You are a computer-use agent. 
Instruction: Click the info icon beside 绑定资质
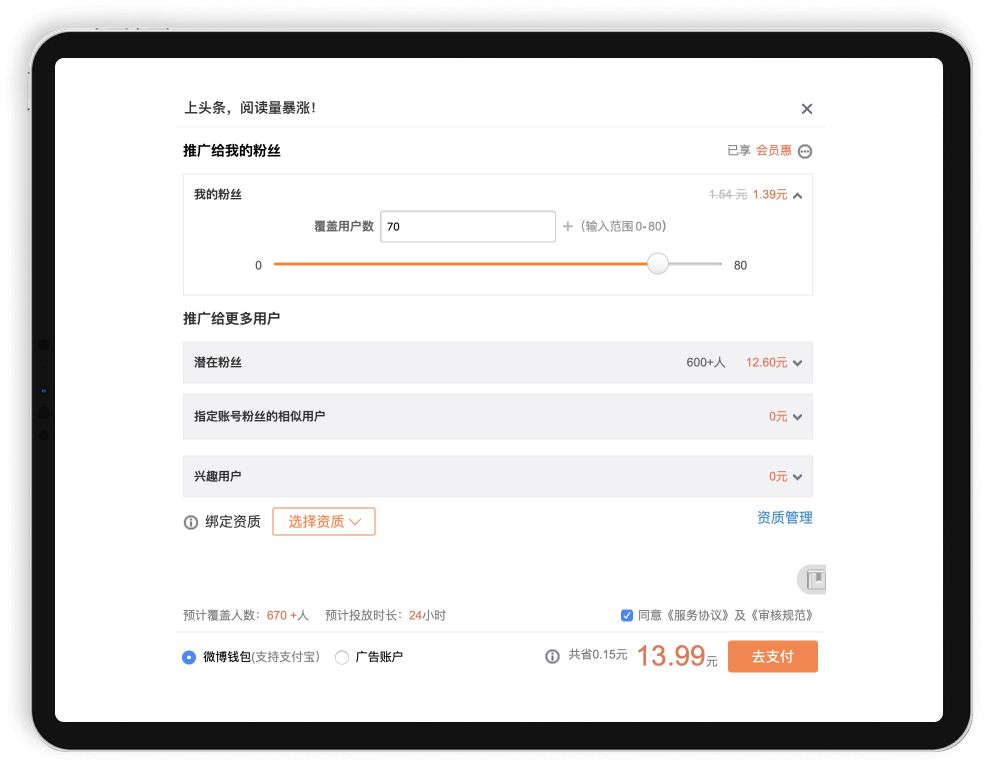191,522
